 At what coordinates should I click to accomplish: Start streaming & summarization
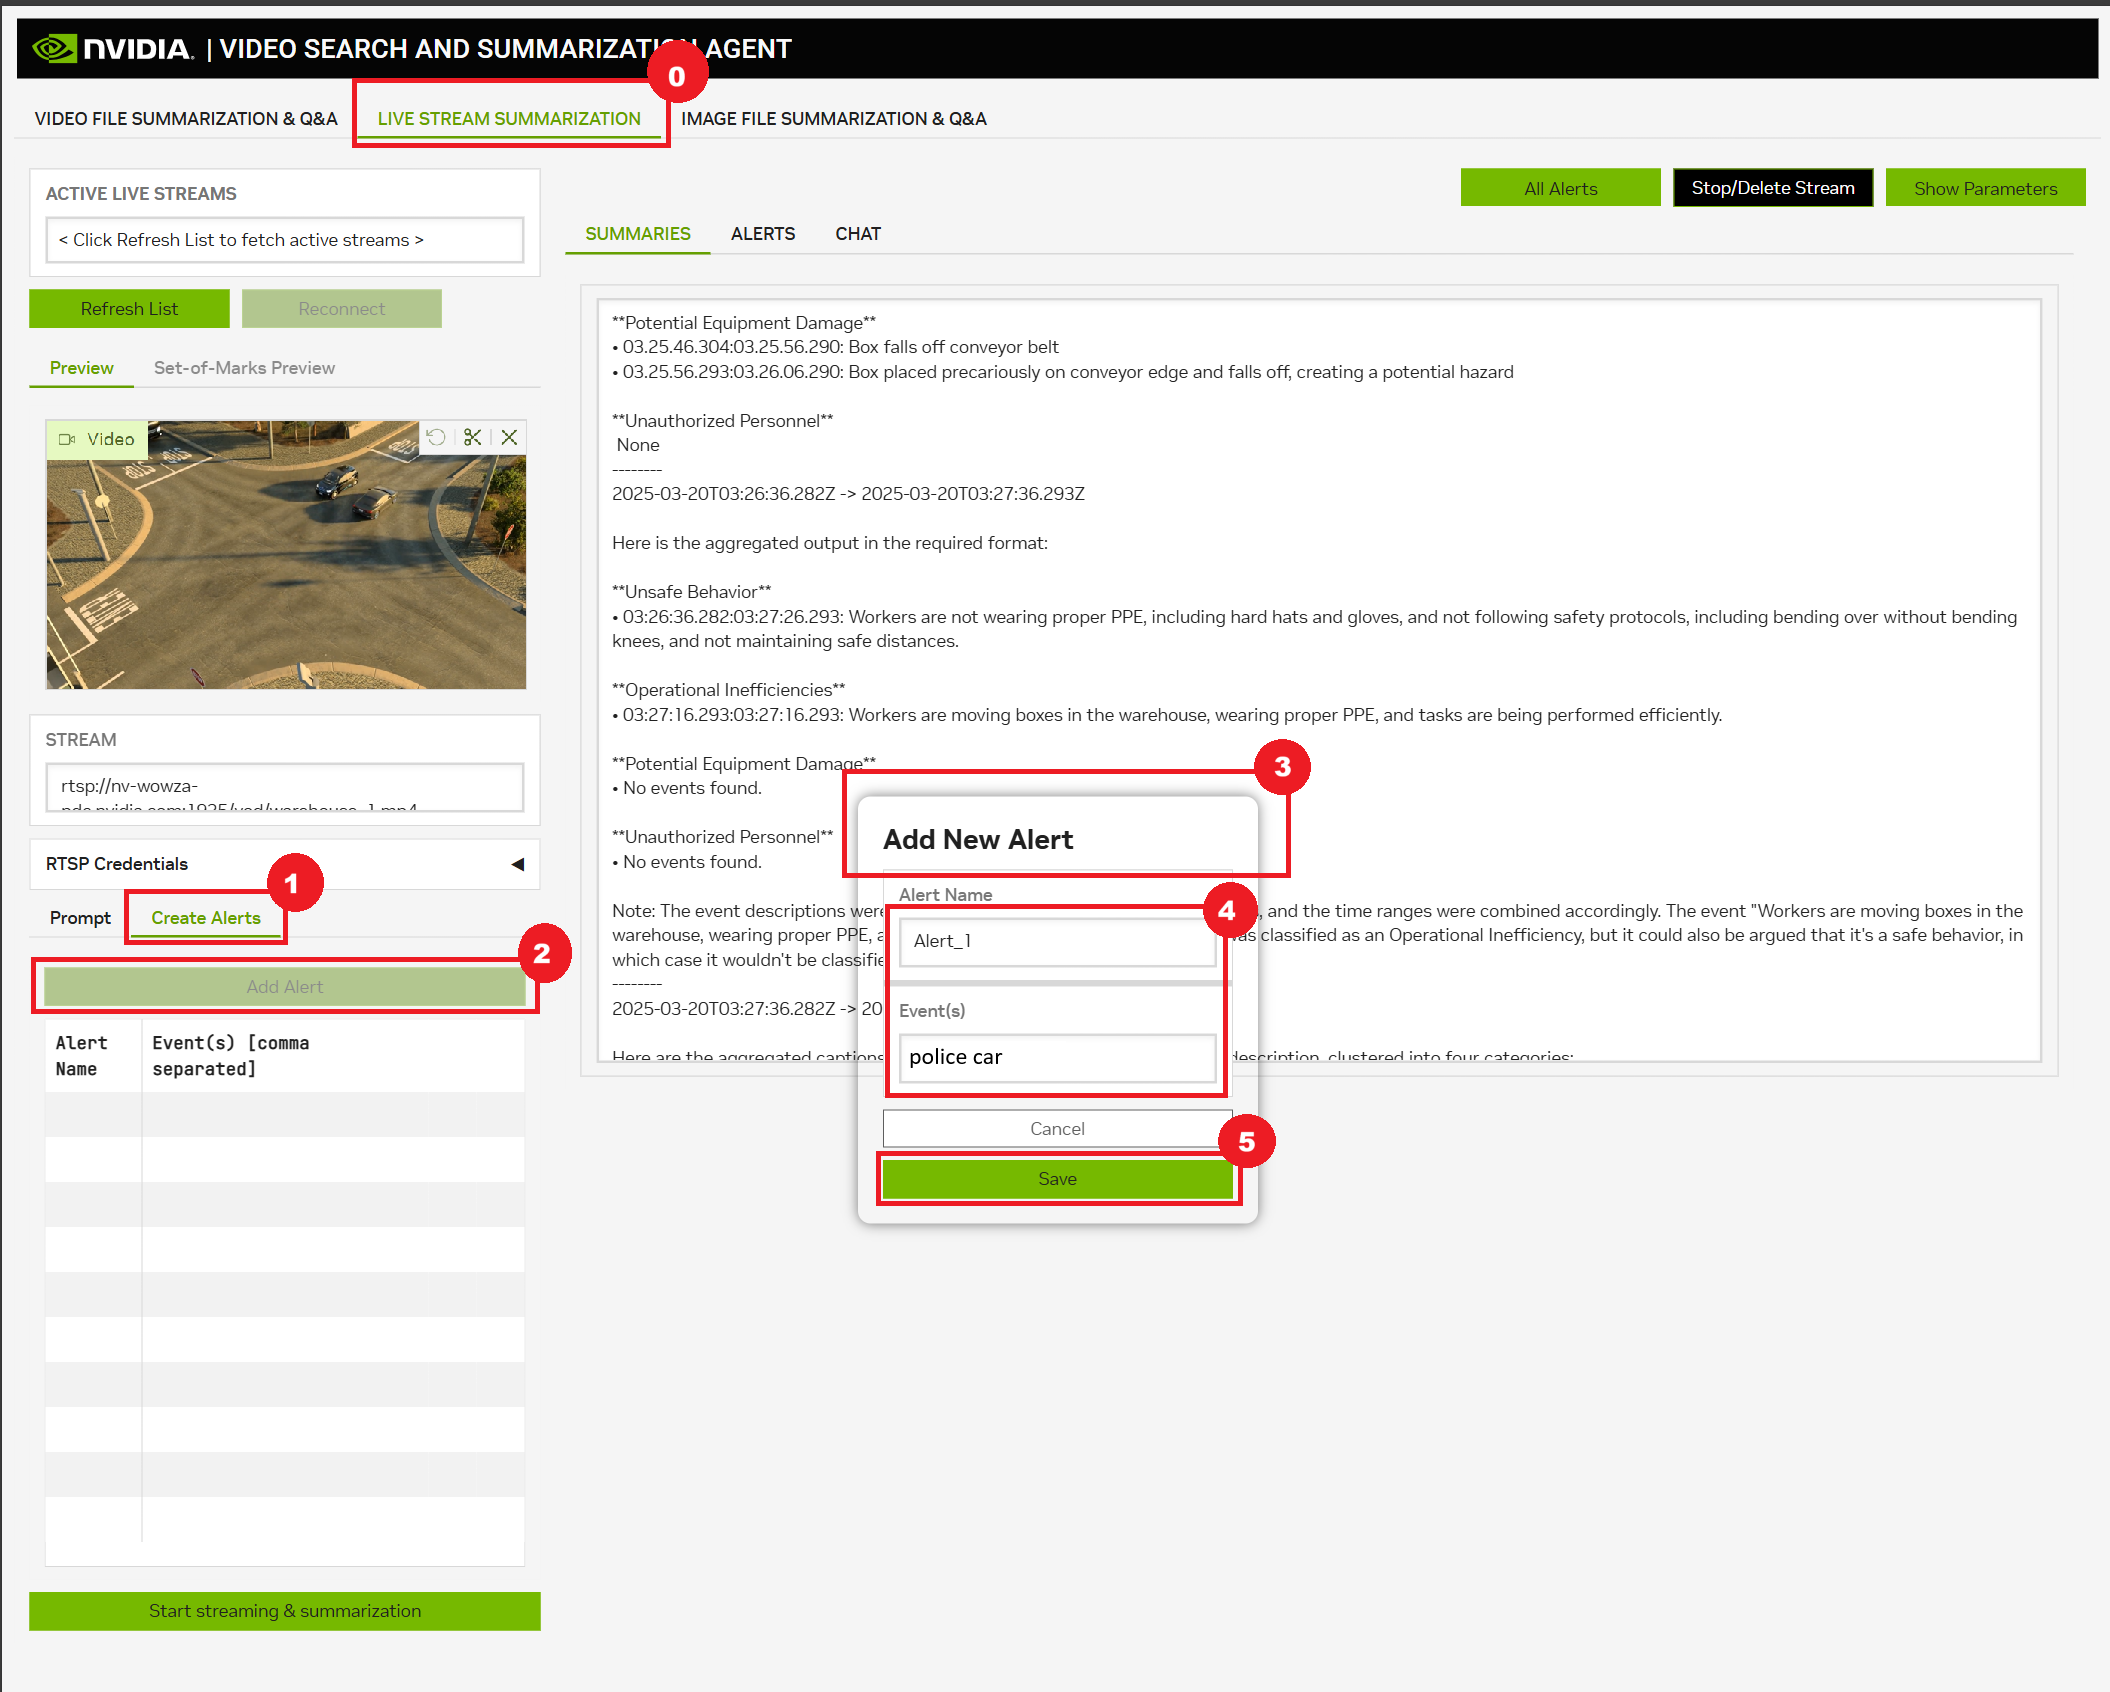[284, 1610]
